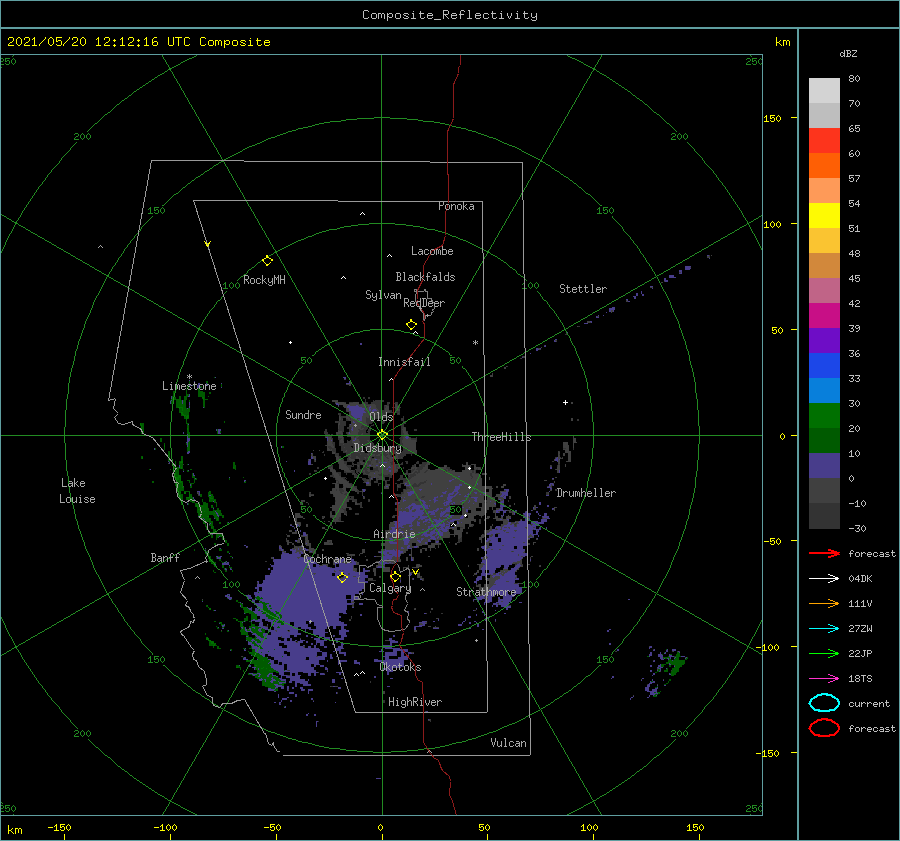This screenshot has width=900, height=841.
Task: Click the yellow diamond marker above Calgary label
Action: pyautogui.click(x=395, y=576)
